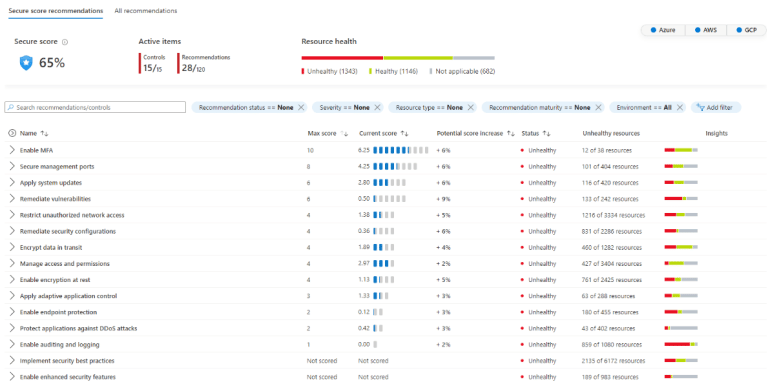Dismiss the Recommendation maturity filter X
Viewport: 768px width, 384px height.
point(598,107)
